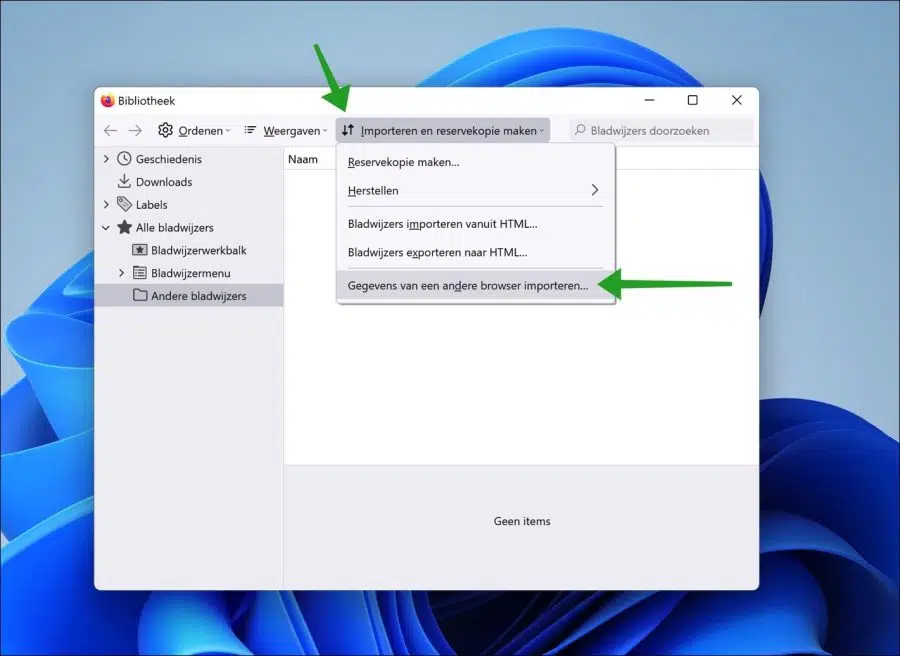This screenshot has height=656, width=900.
Task: Toggle the Importeren en reservekopie maken menu
Action: tap(443, 131)
